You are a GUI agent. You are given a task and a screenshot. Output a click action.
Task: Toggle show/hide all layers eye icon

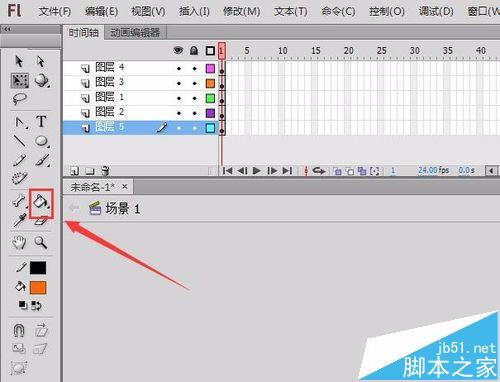coord(179,50)
